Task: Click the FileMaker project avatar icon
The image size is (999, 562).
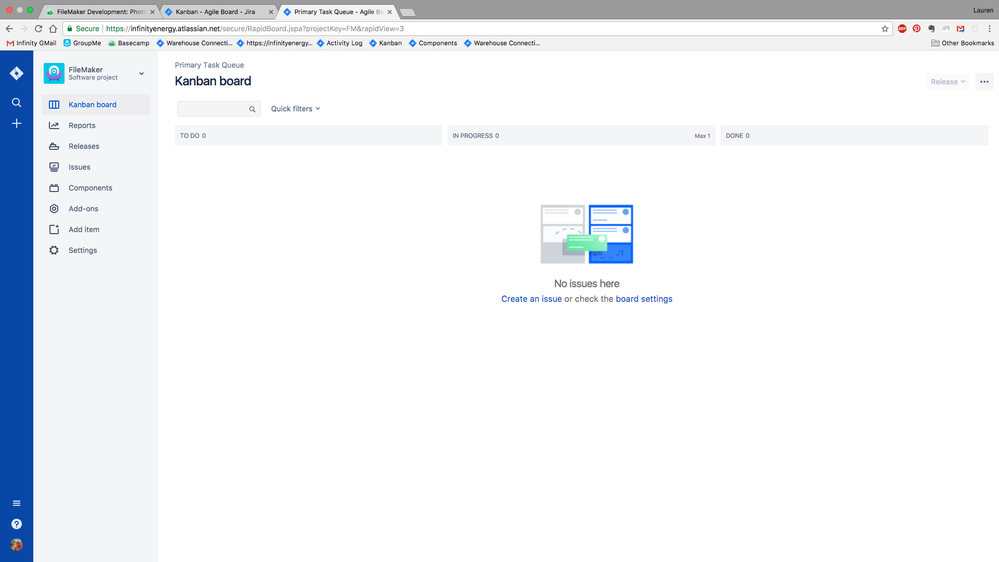Action: click(54, 73)
